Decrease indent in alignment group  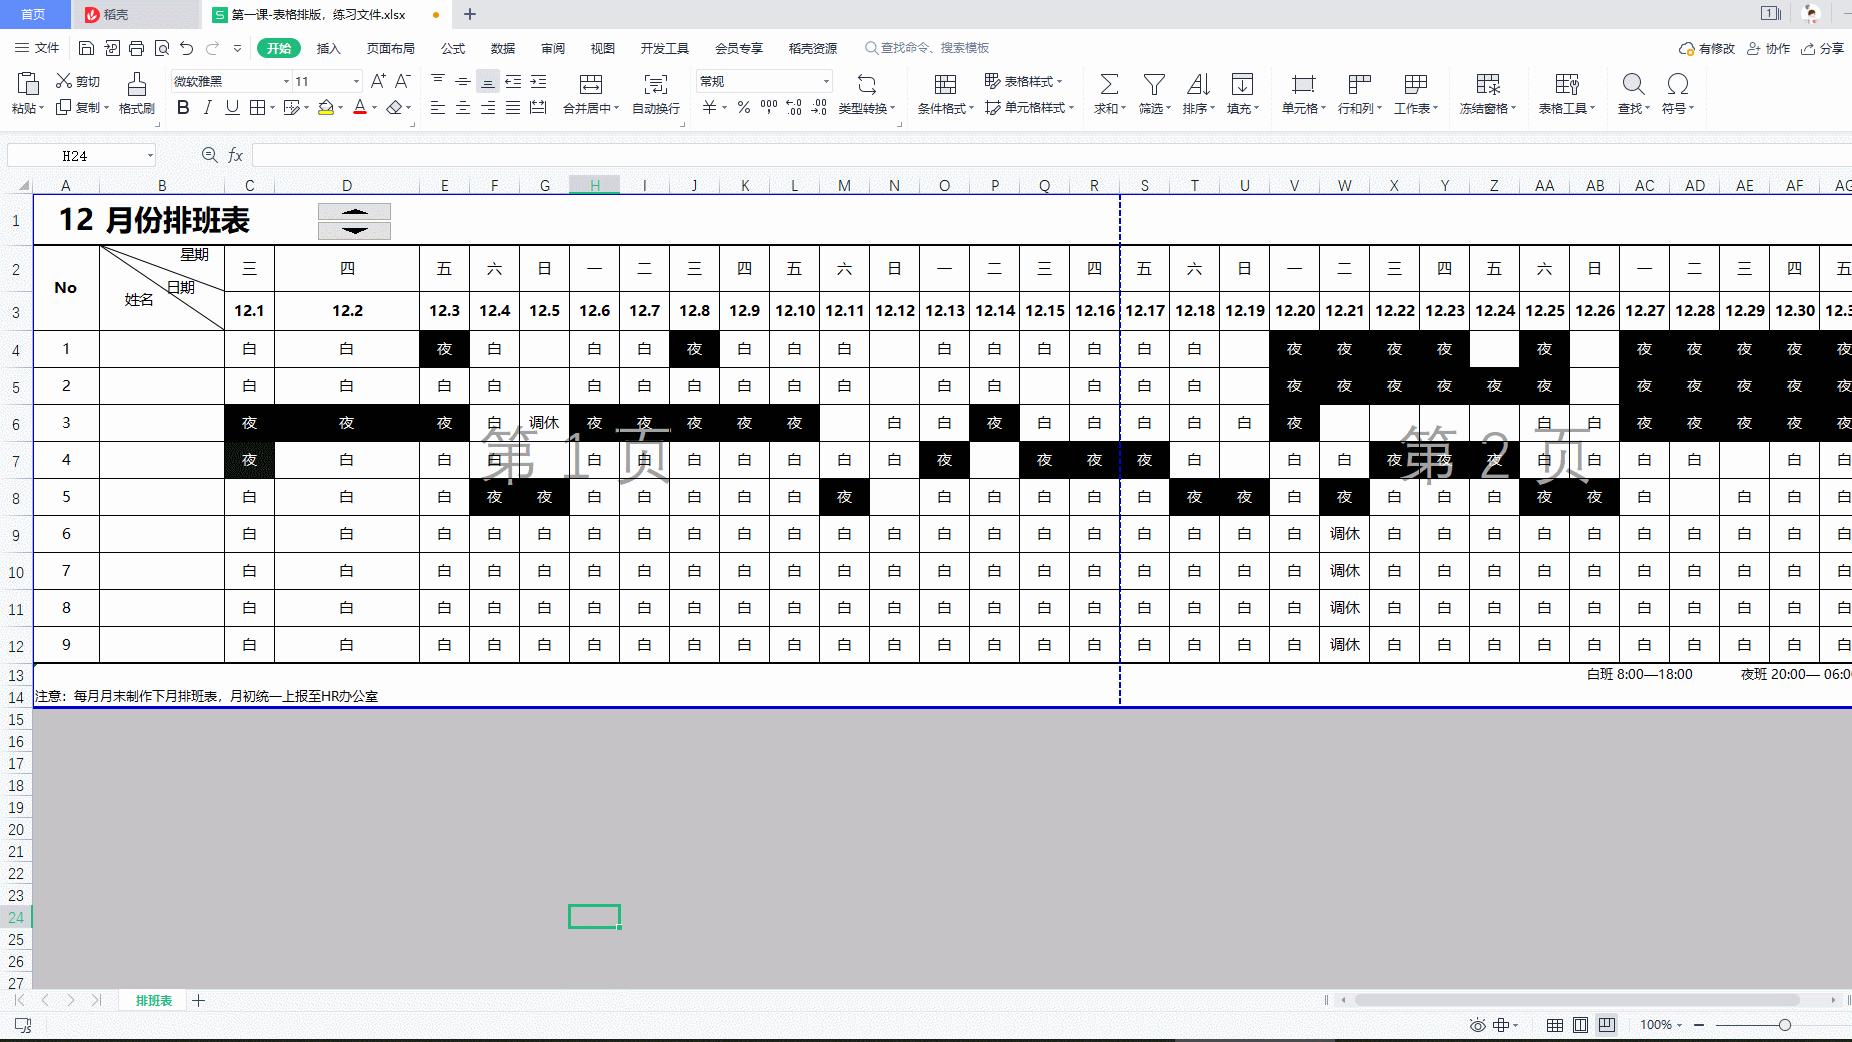tap(513, 81)
